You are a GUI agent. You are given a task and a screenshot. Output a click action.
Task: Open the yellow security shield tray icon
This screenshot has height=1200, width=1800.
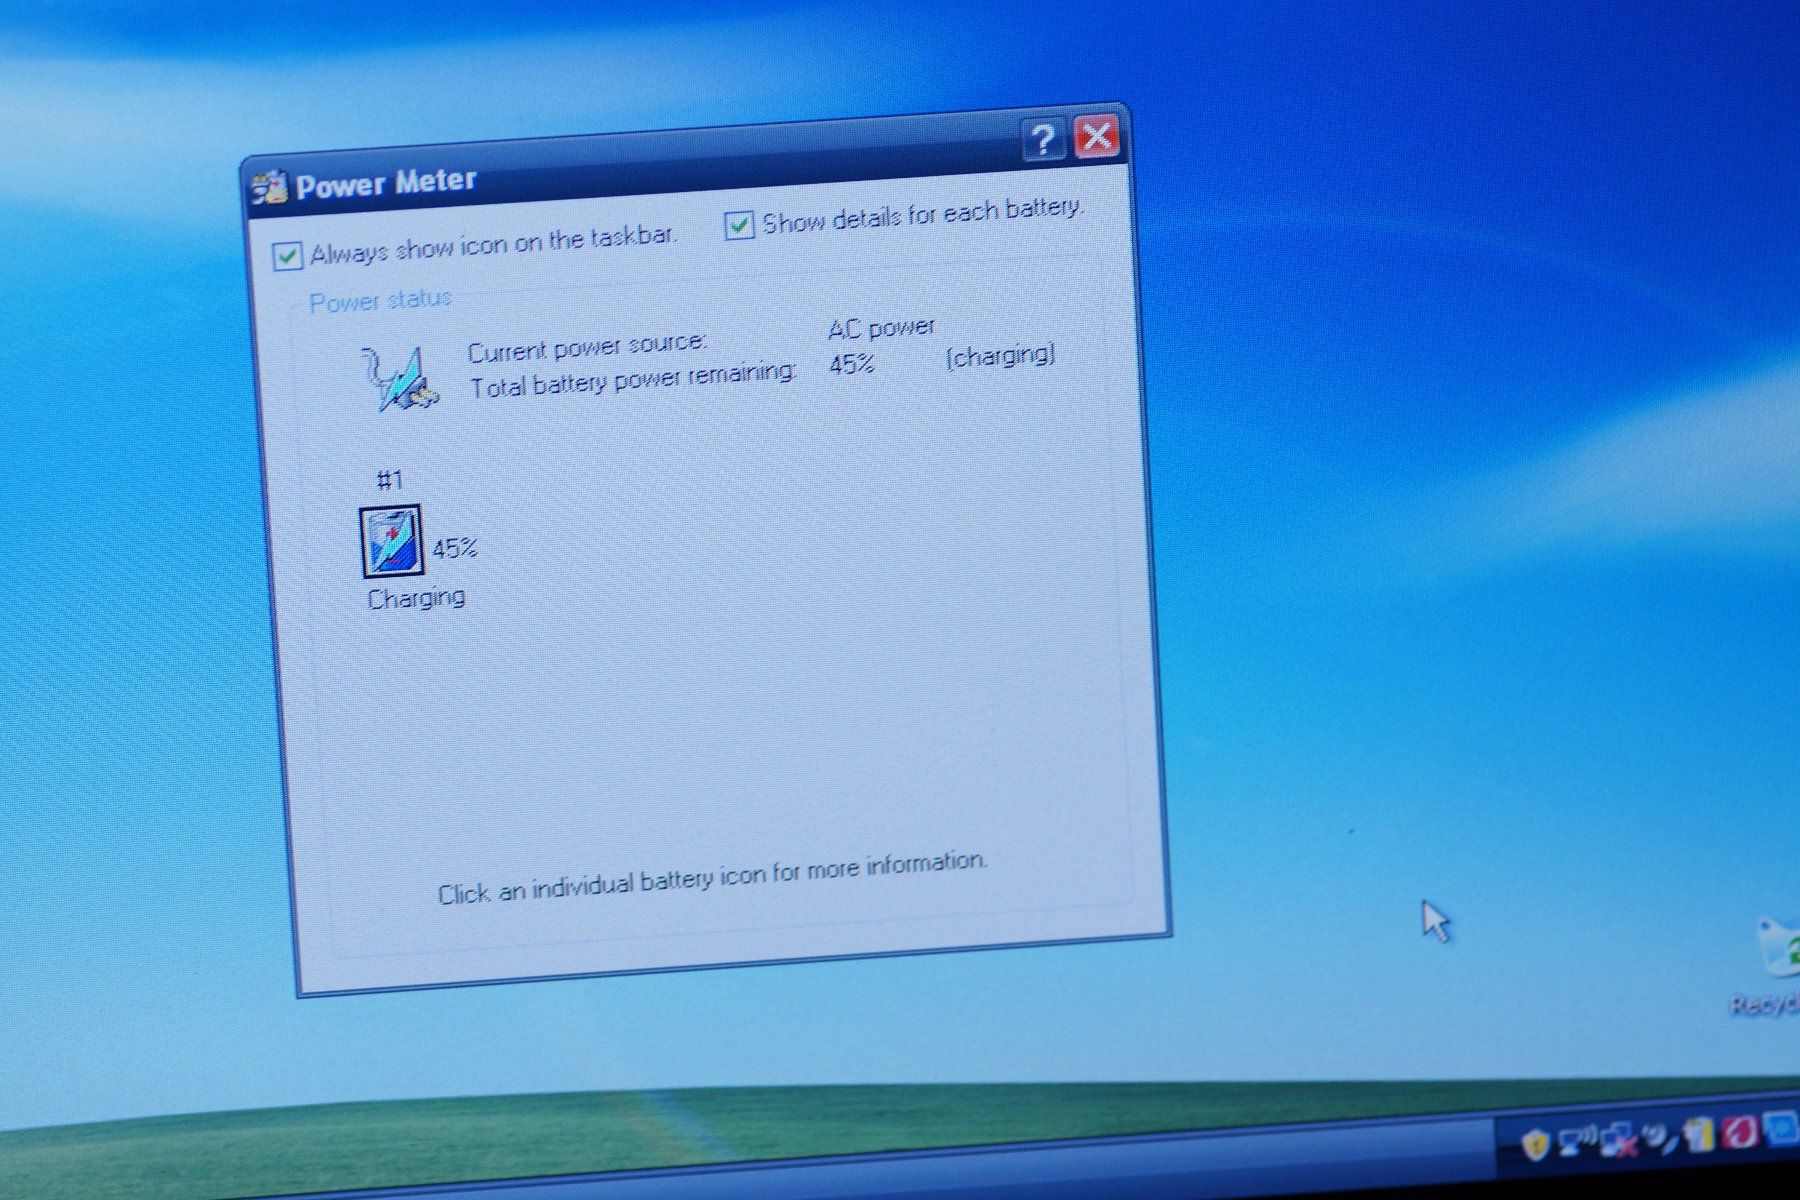[1535, 1143]
